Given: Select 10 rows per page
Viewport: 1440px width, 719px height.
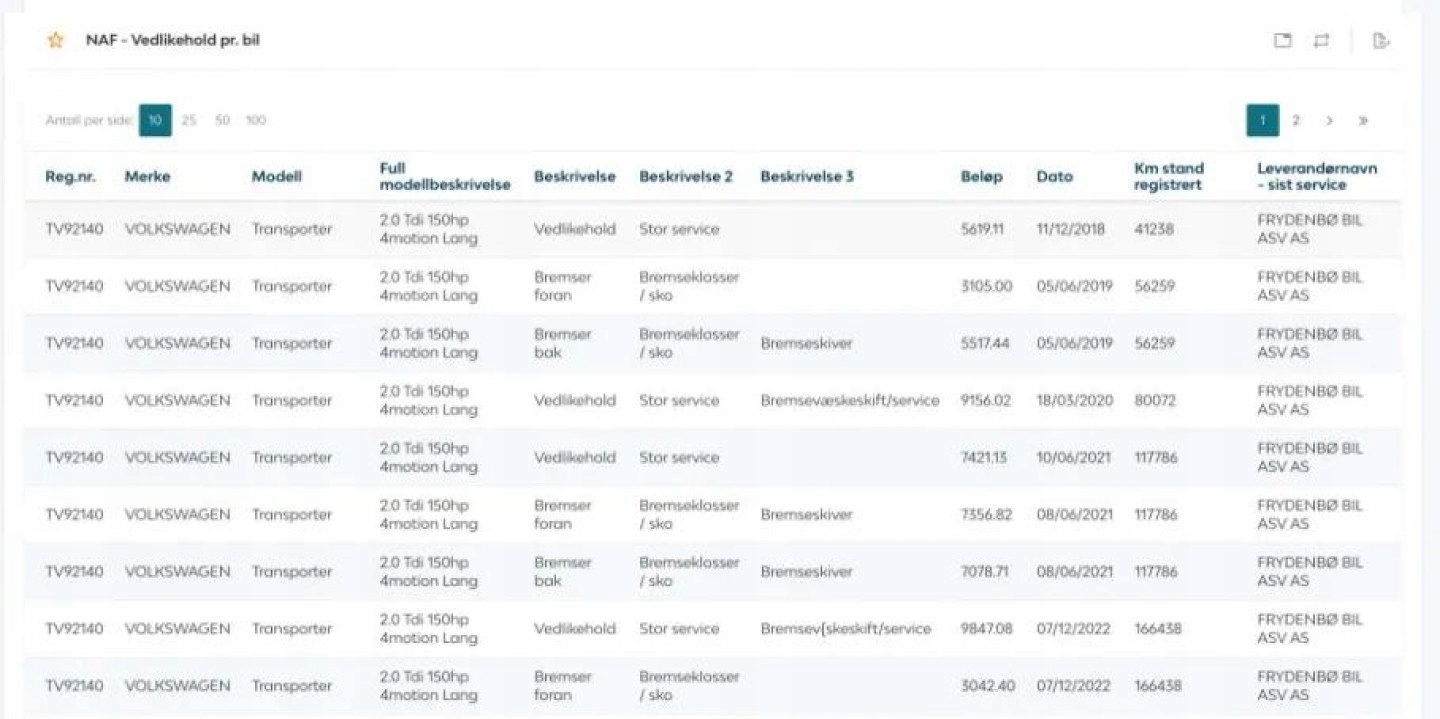Looking at the screenshot, I should [x=155, y=120].
